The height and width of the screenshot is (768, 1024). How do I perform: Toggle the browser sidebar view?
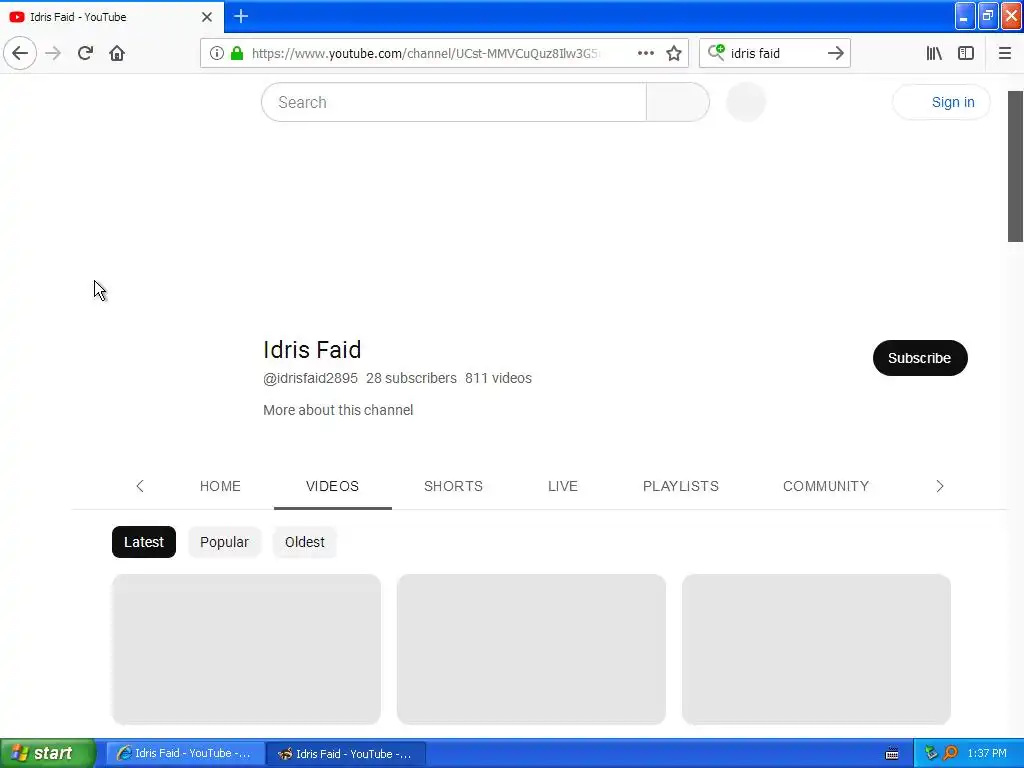pos(966,53)
